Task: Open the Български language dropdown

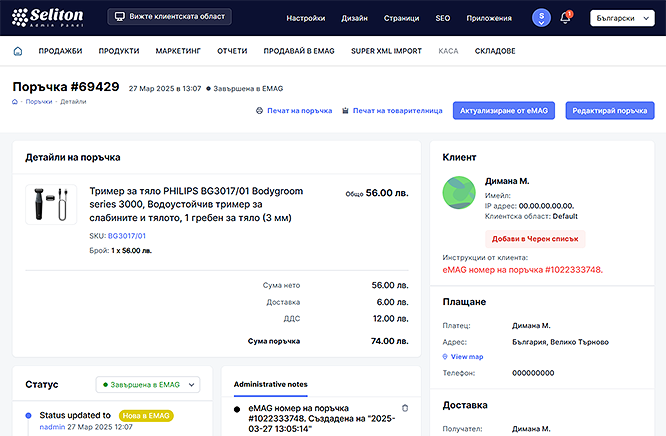Action: coord(621,18)
